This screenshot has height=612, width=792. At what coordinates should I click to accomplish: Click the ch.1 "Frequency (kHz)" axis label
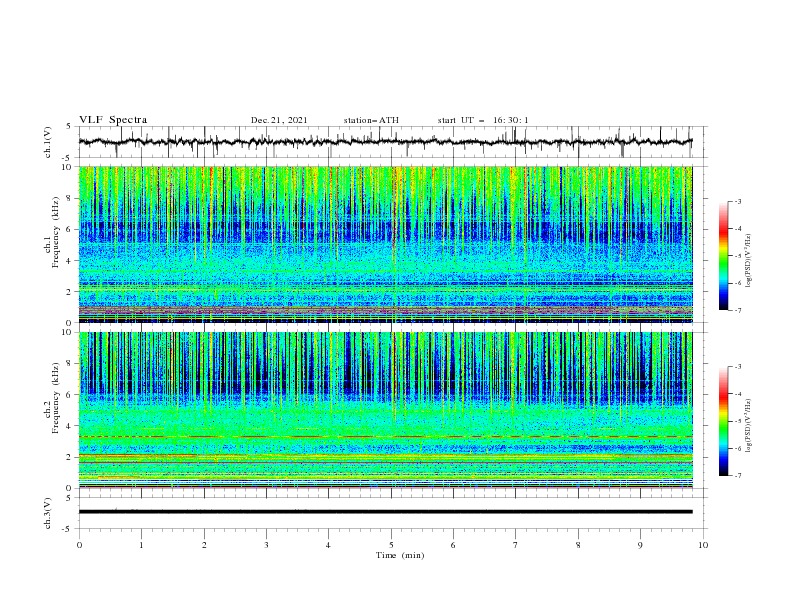tap(55, 233)
